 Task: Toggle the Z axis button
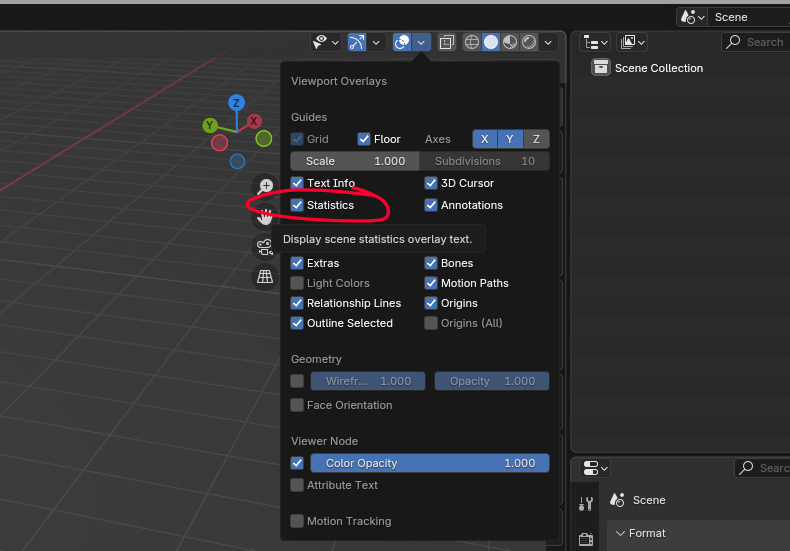536,139
